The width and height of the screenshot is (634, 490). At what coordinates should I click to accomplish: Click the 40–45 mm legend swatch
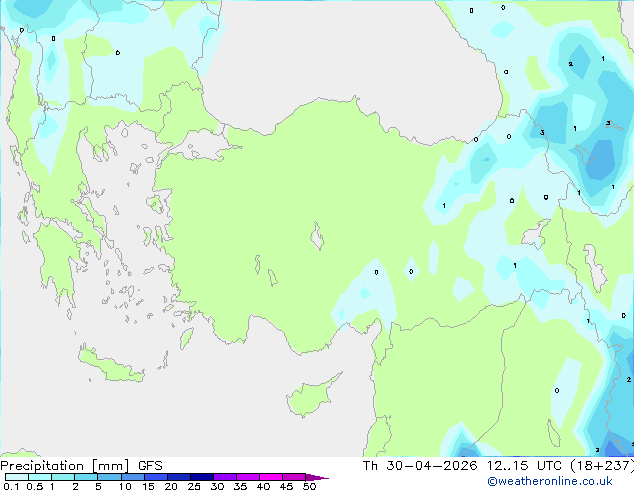[x=271, y=477]
